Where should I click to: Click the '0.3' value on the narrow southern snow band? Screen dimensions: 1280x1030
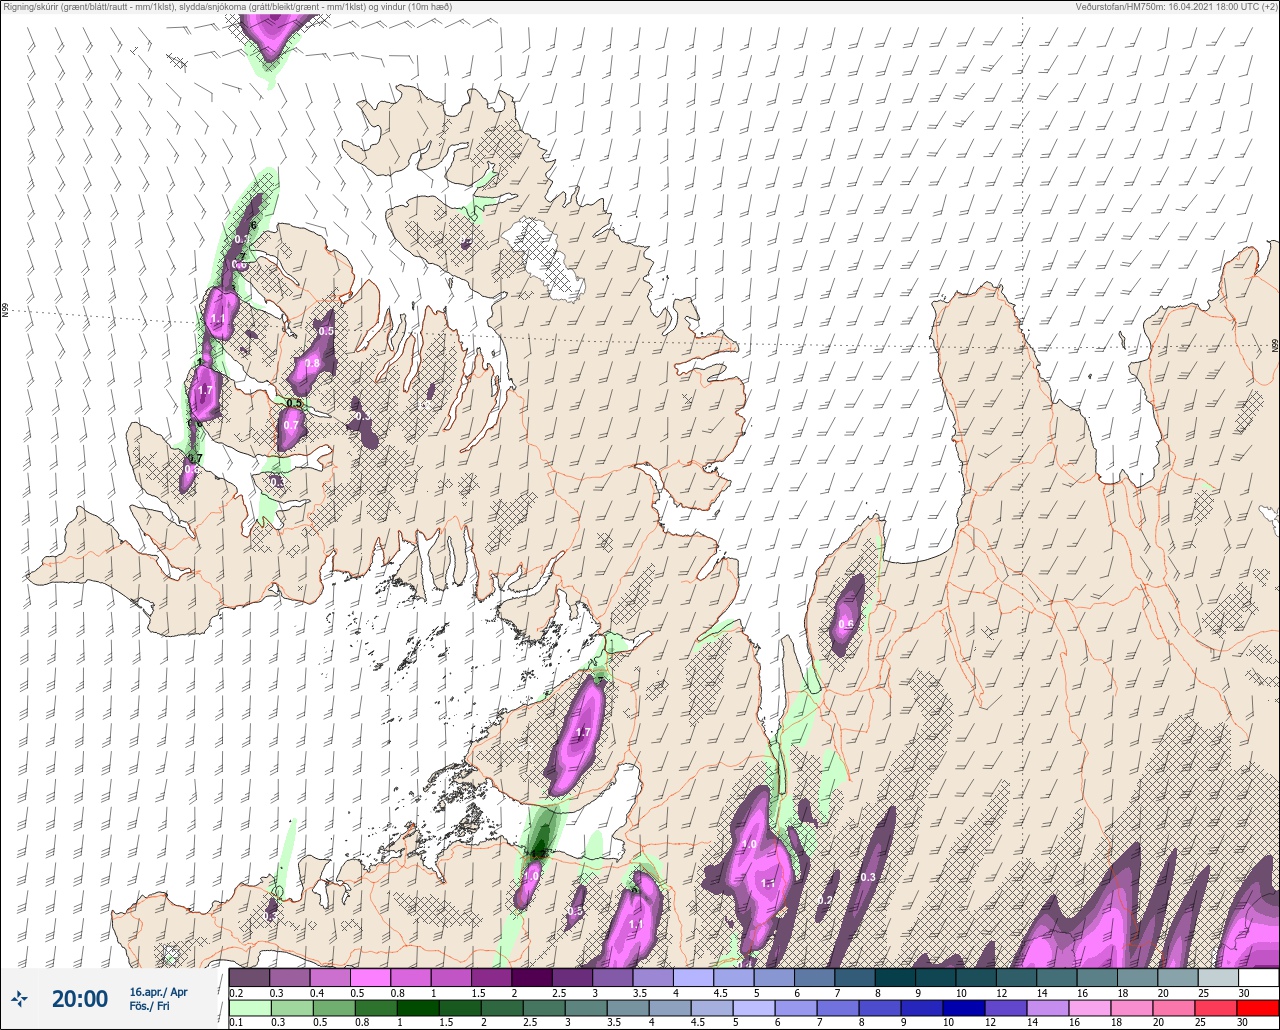pyautogui.click(x=868, y=877)
